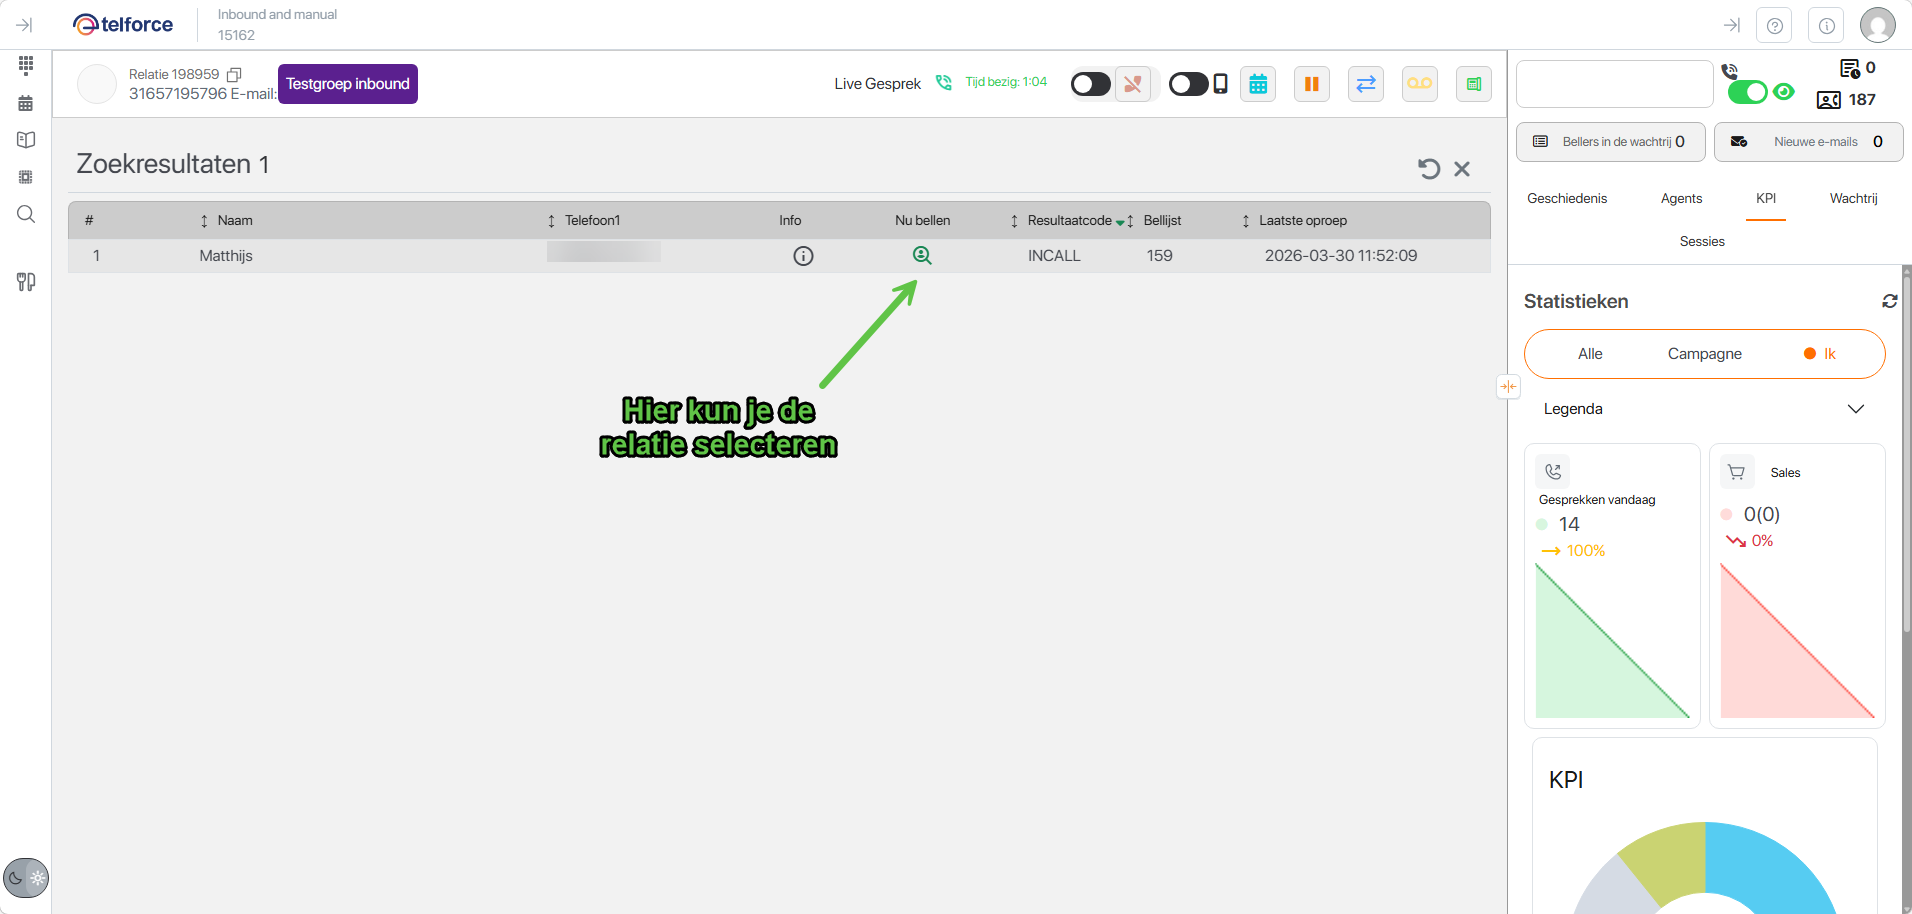Click the refresh statistics icon
This screenshot has height=914, width=1912.
1889,301
